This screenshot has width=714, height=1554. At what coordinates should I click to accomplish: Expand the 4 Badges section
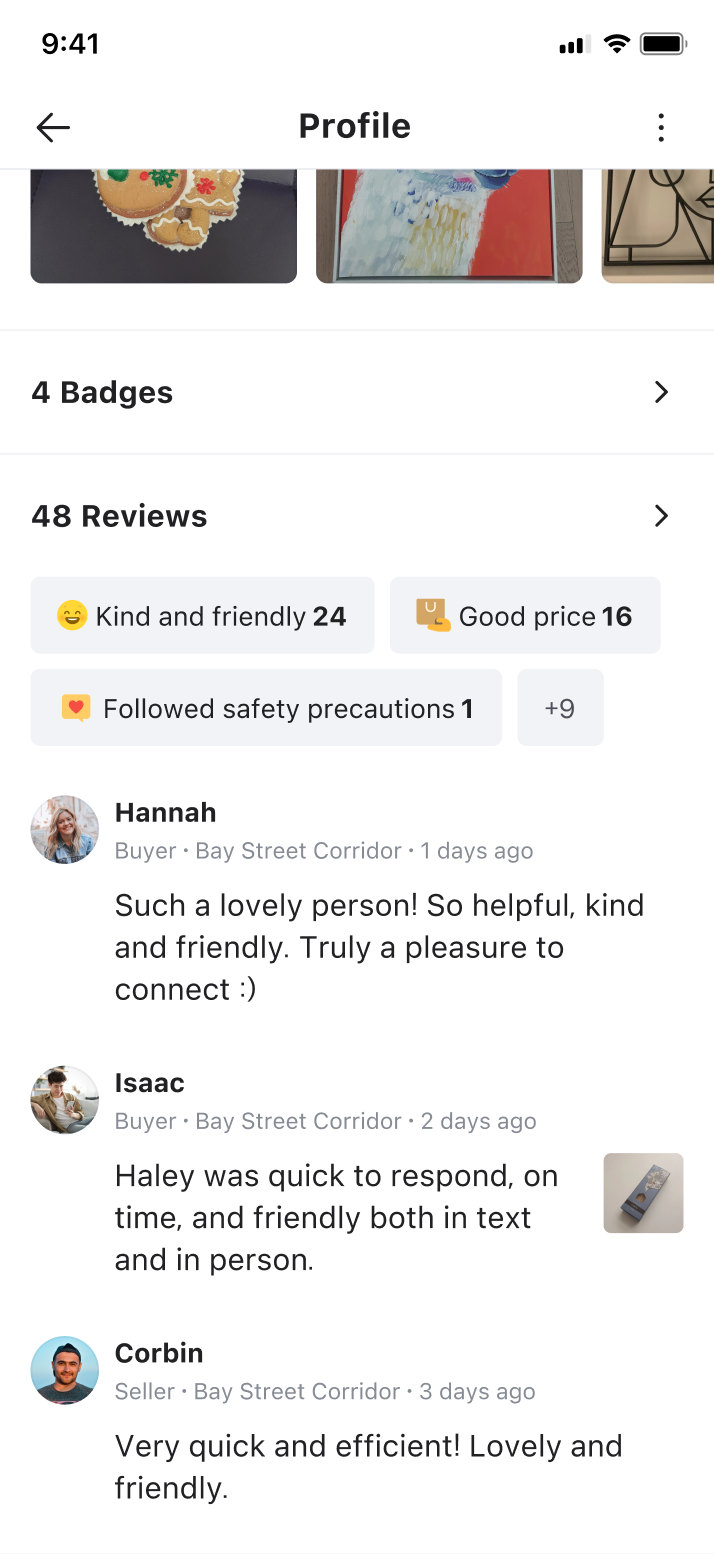357,392
